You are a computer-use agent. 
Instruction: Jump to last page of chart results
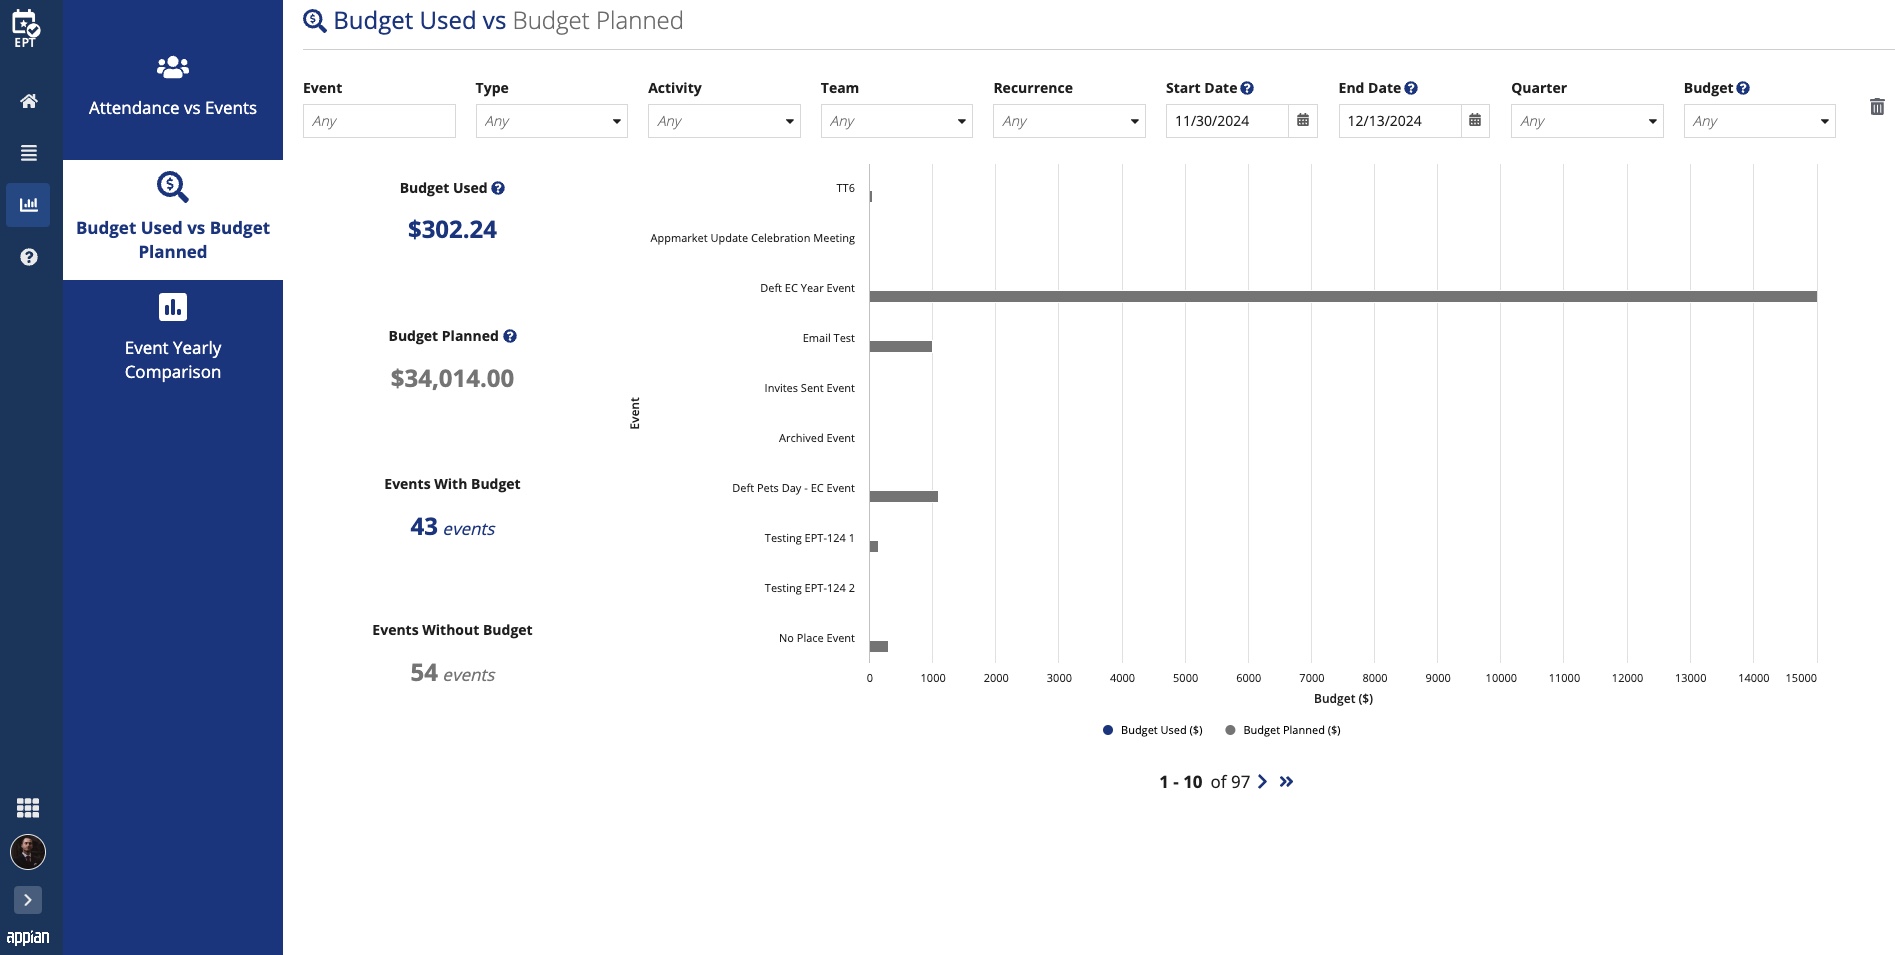[x=1286, y=782]
